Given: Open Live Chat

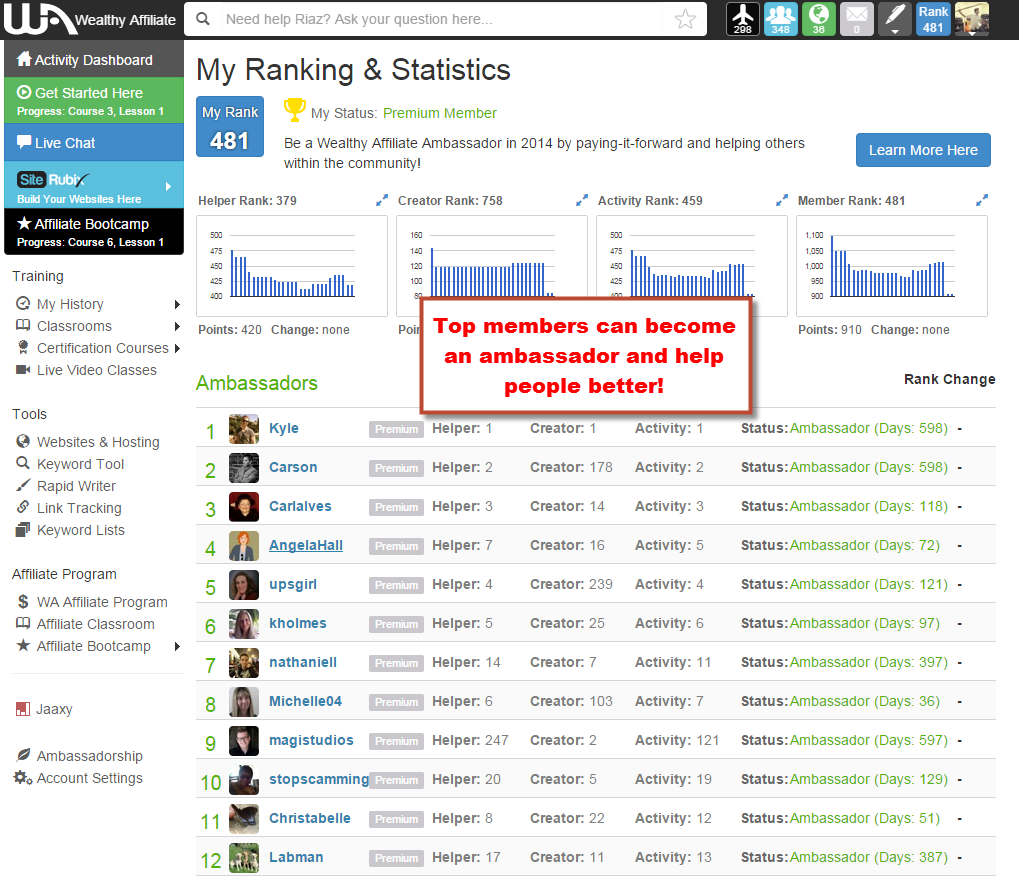Looking at the screenshot, I should [x=94, y=142].
